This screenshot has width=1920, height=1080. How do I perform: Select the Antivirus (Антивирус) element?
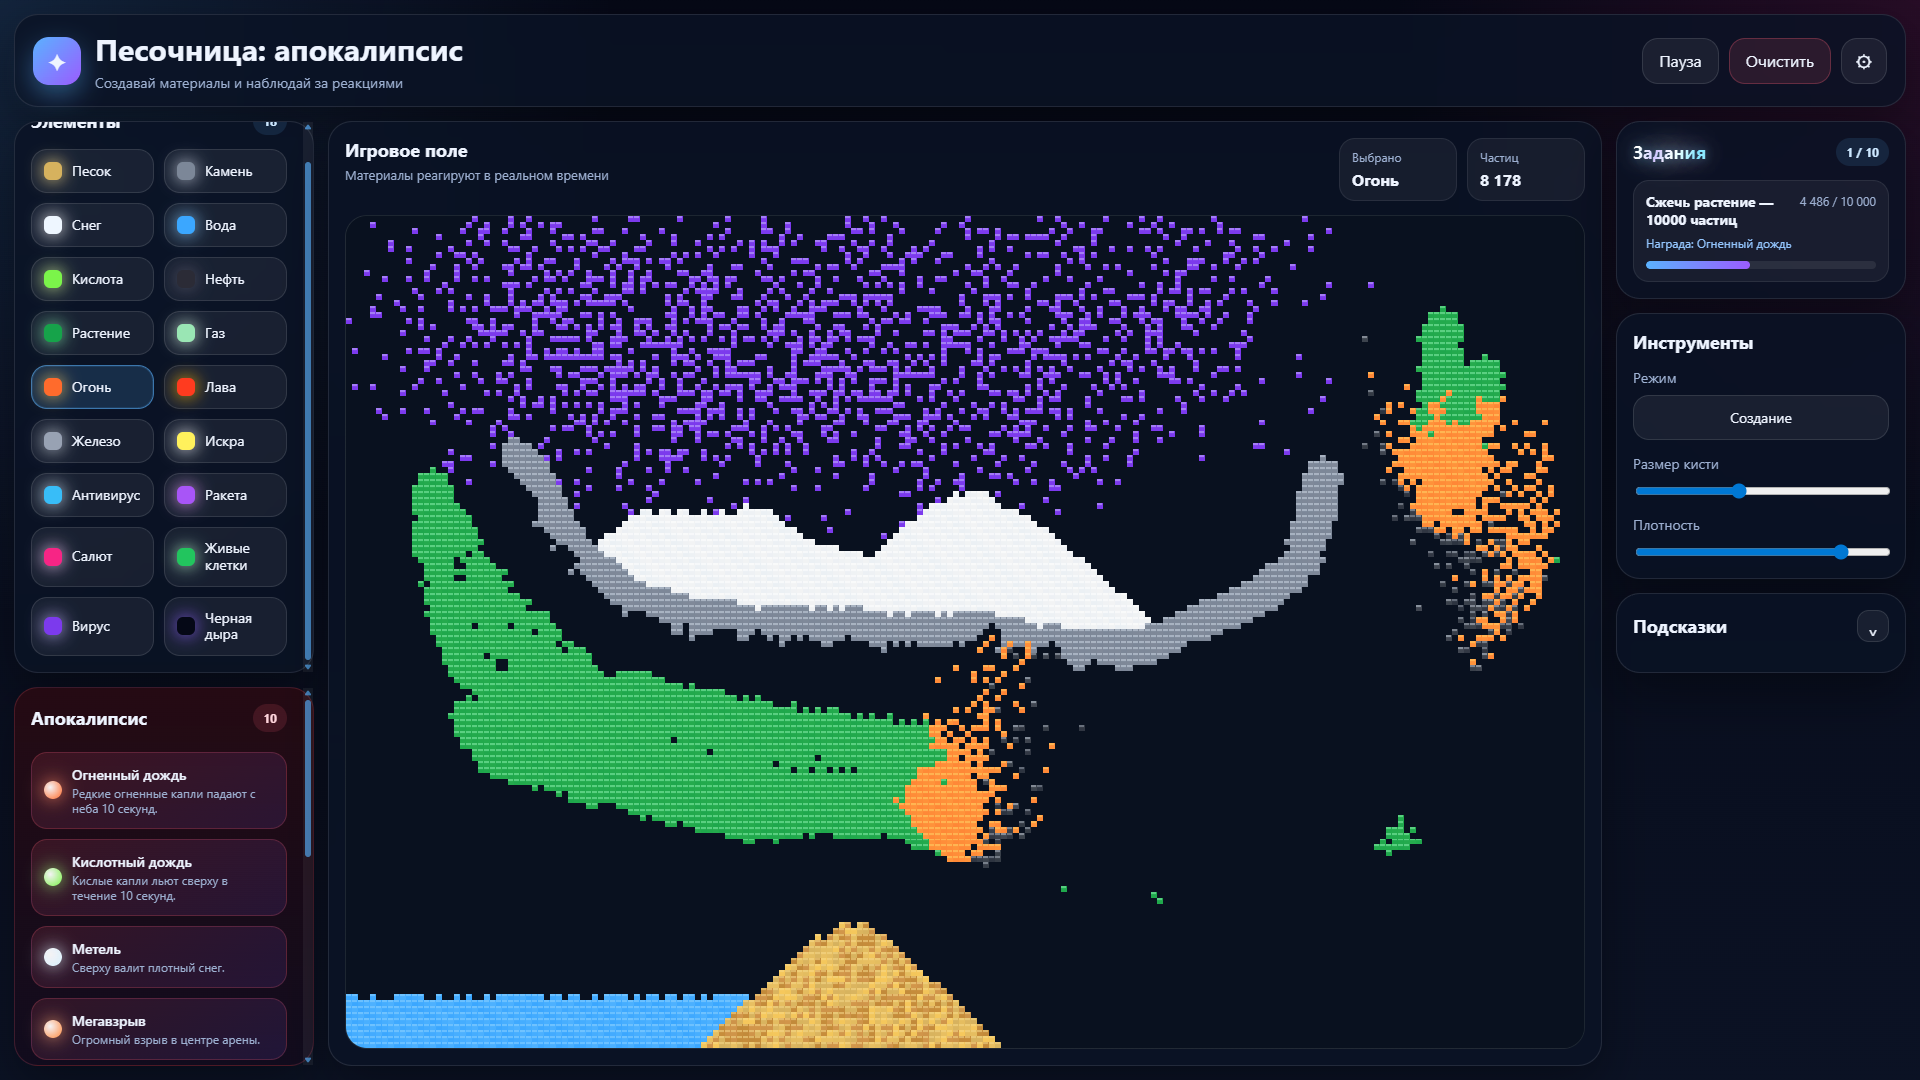pos(92,495)
